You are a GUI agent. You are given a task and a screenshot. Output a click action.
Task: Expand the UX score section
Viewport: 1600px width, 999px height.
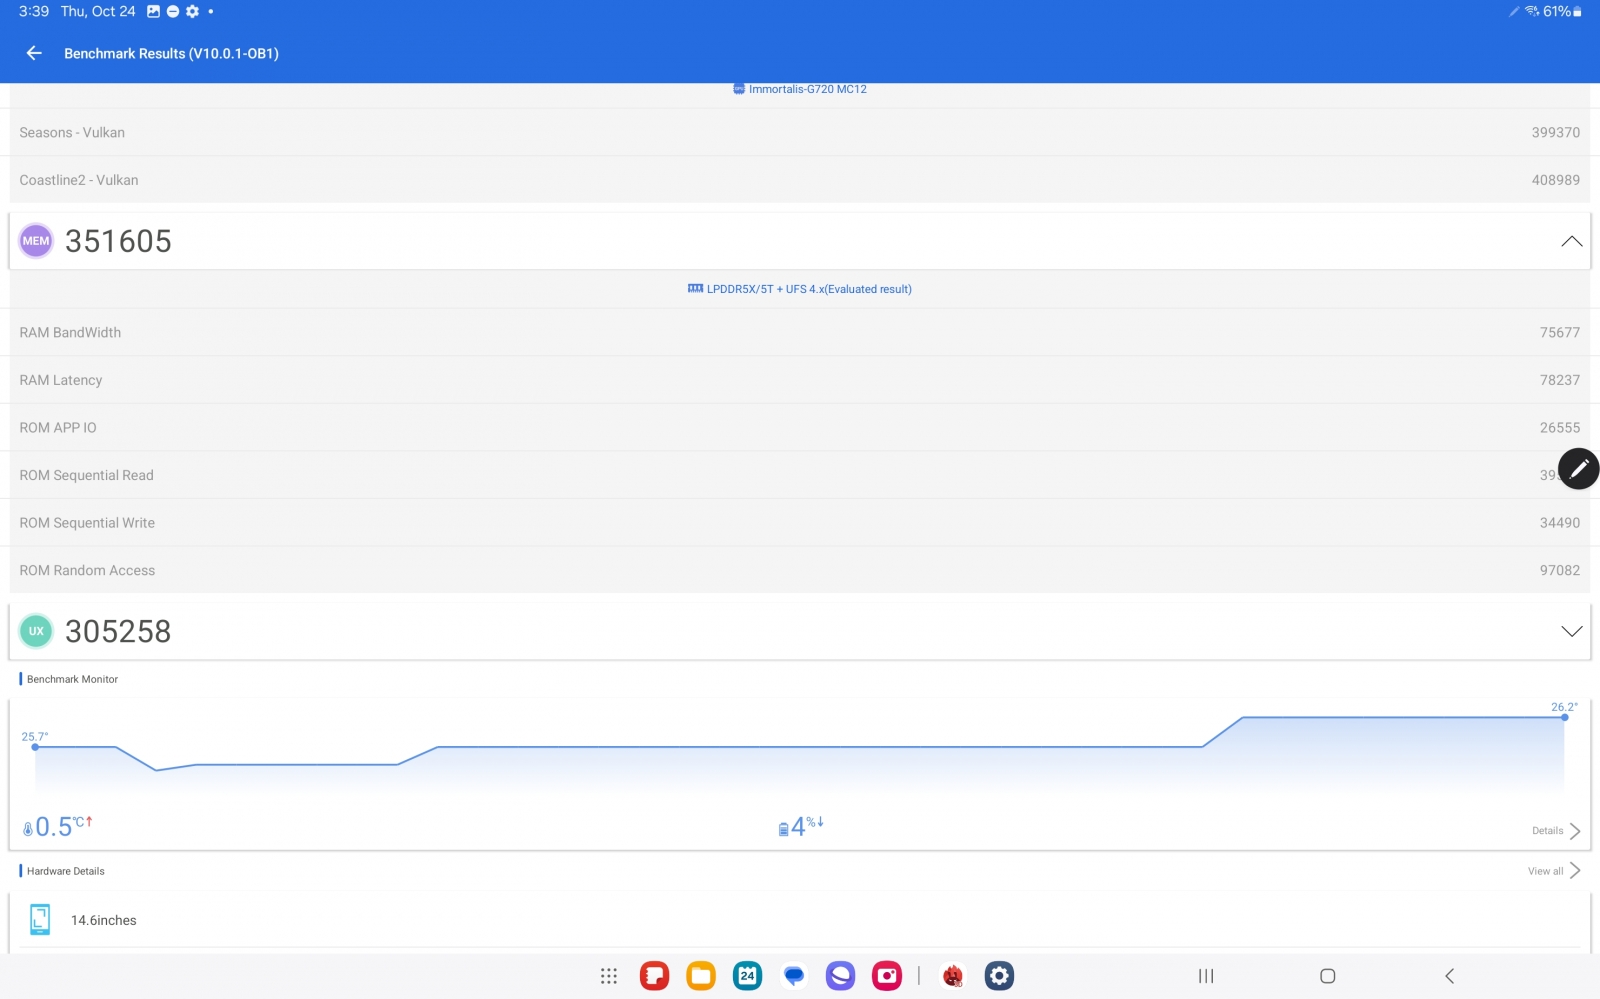click(1571, 631)
